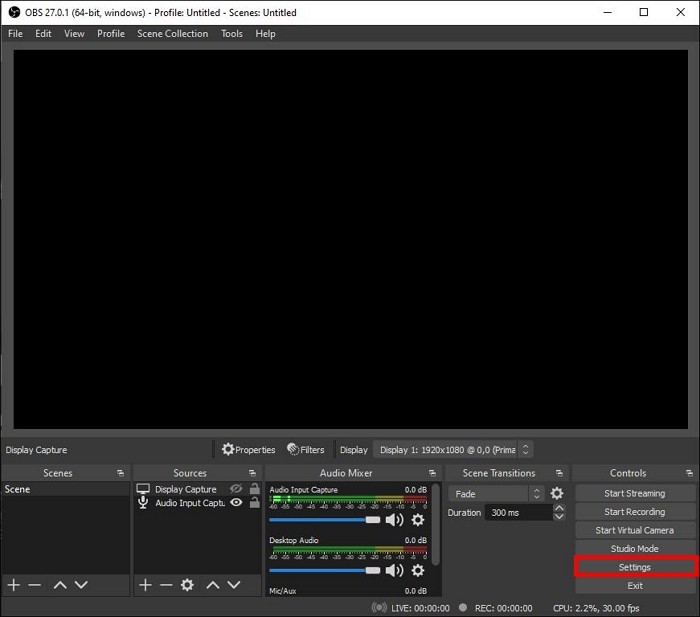Click the REC status dot icon
Screen dimensions: 700x617
tap(463, 607)
